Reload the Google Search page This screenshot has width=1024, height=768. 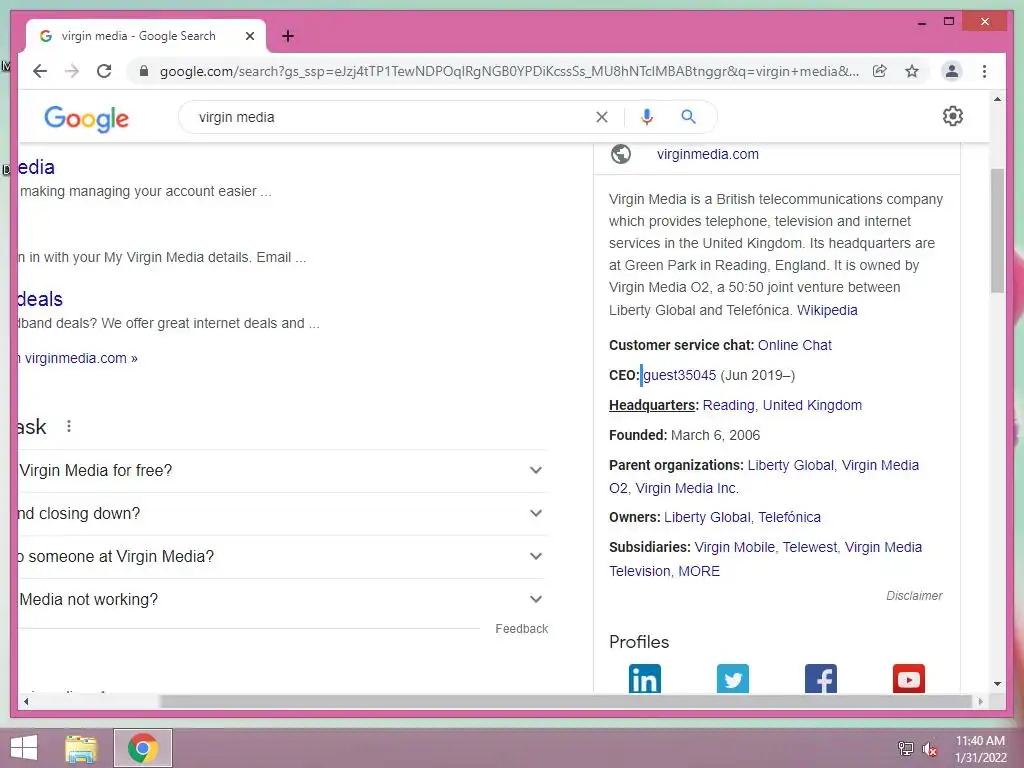click(x=104, y=71)
